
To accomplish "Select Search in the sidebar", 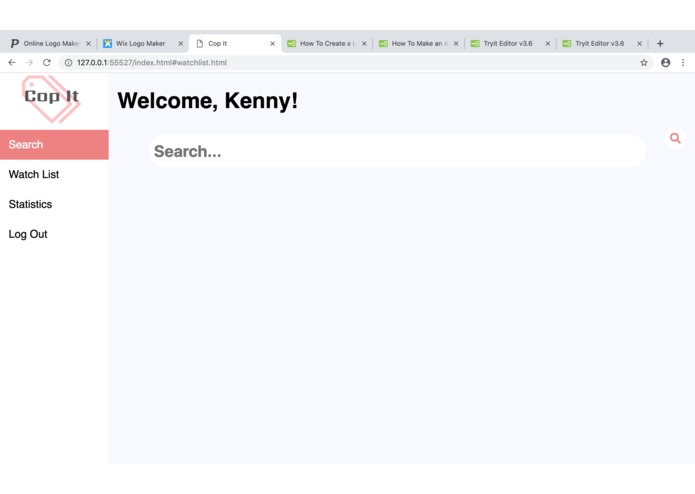I will click(54, 144).
